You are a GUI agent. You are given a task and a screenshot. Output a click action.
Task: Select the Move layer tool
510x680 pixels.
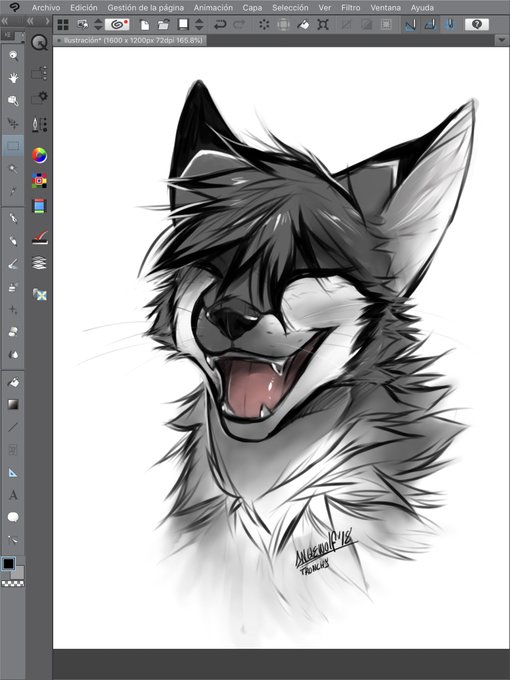(x=13, y=124)
